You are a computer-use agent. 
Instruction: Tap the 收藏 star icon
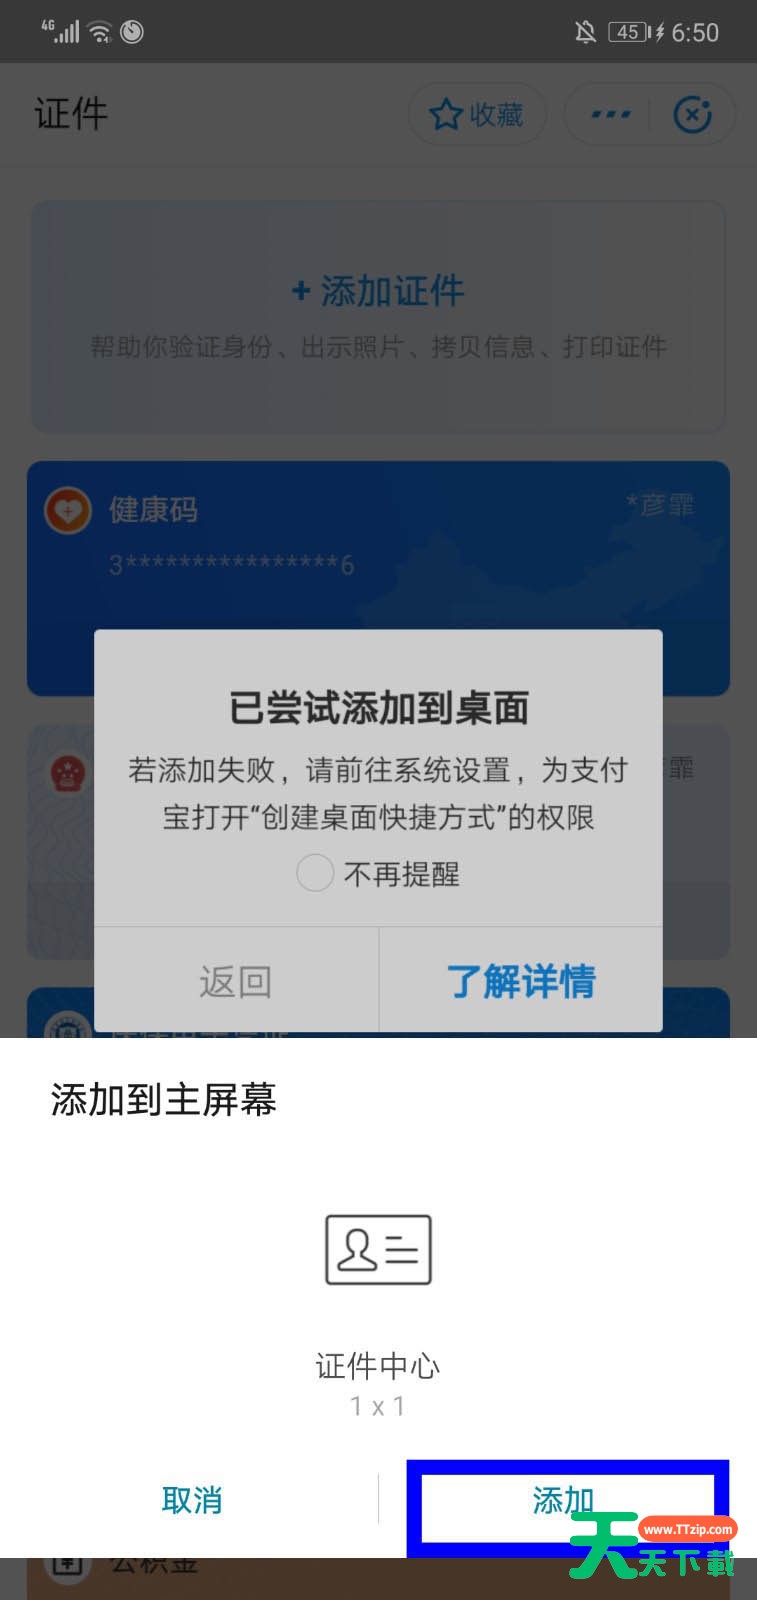[x=445, y=115]
